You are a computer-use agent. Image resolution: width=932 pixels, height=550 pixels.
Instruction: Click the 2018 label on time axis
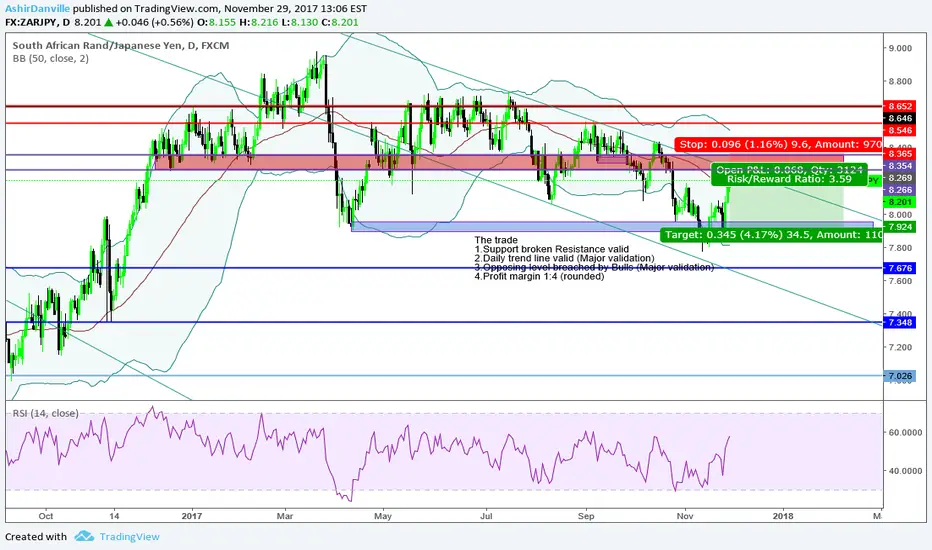click(x=783, y=516)
